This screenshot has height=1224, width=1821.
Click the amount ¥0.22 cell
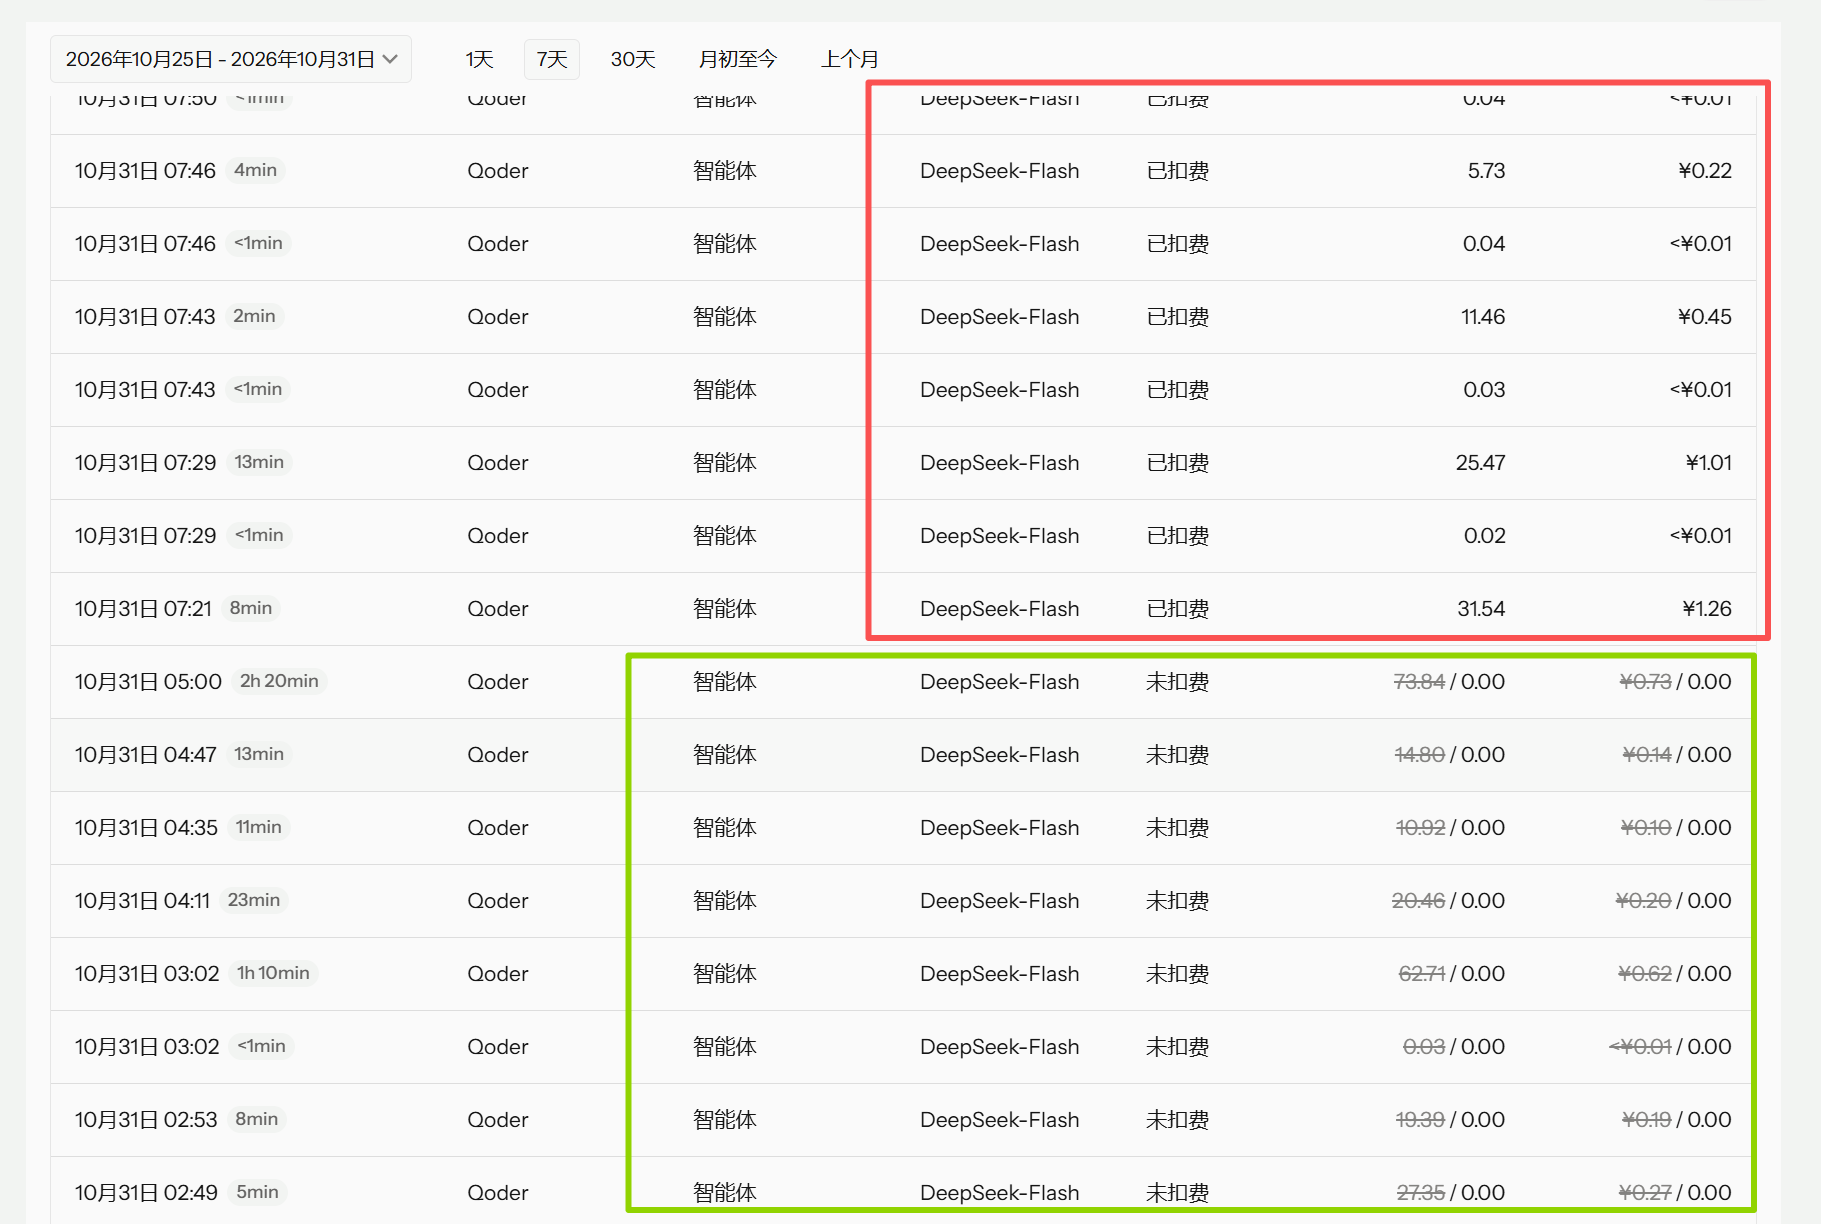(x=1705, y=171)
